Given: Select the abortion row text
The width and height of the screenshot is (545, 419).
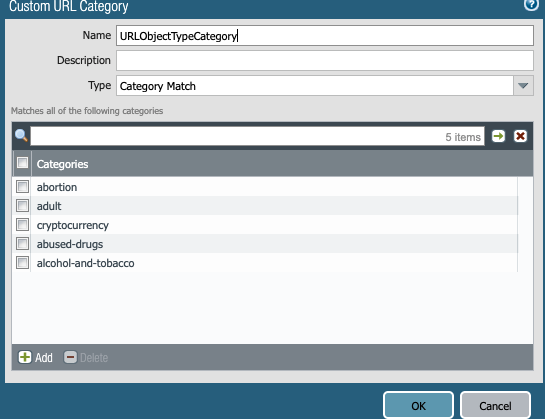Looking at the screenshot, I should tap(57, 187).
